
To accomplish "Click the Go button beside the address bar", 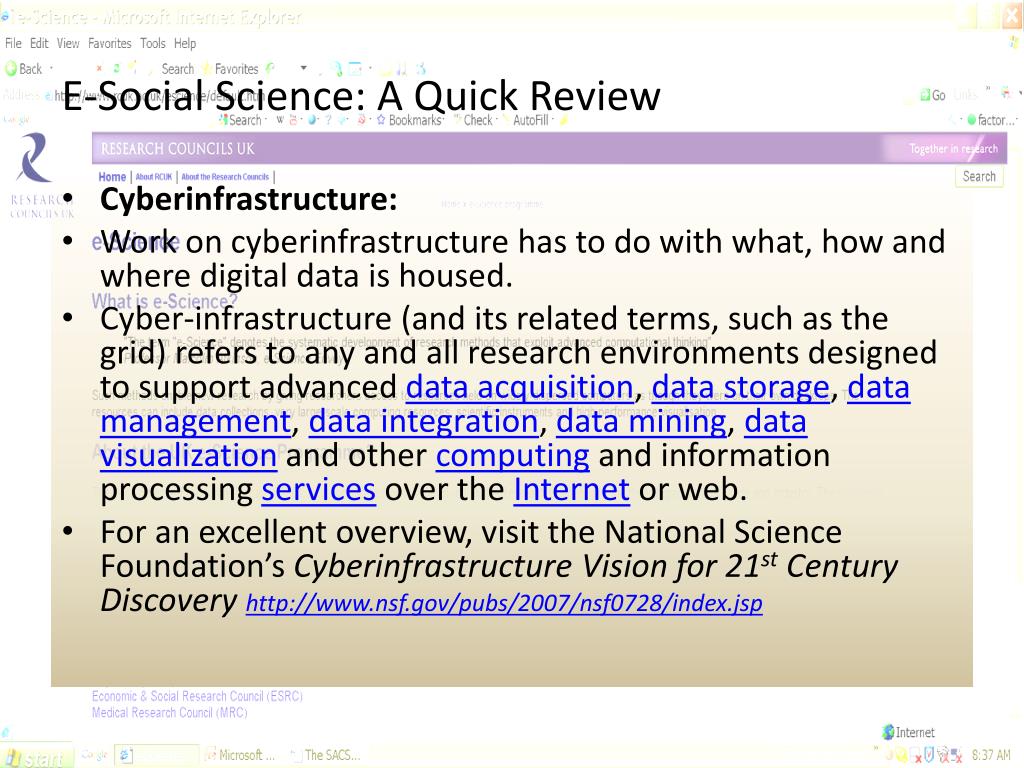I will 933,95.
